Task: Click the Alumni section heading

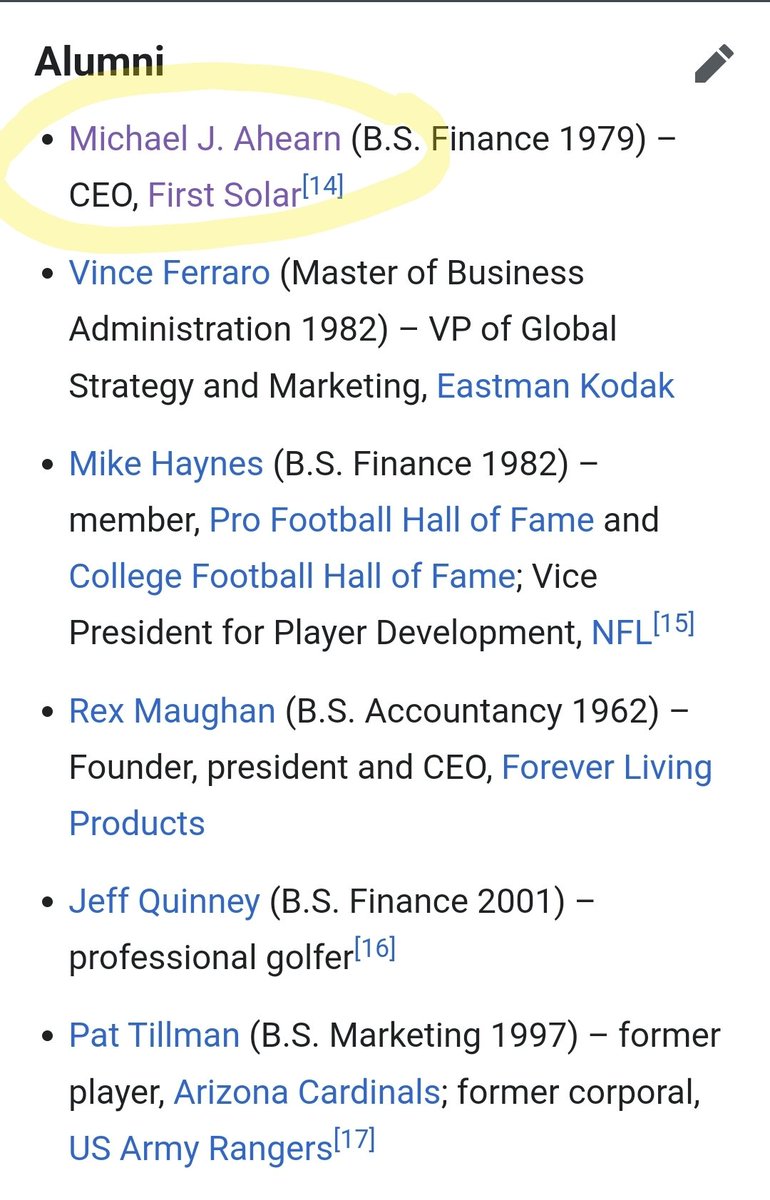Action: [x=99, y=62]
